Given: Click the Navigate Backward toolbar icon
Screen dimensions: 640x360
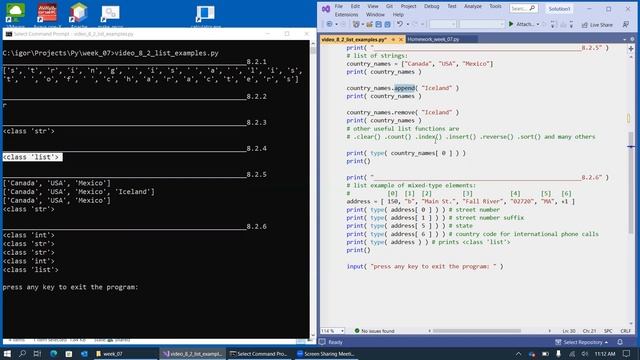Looking at the screenshot, I should click(329, 24).
